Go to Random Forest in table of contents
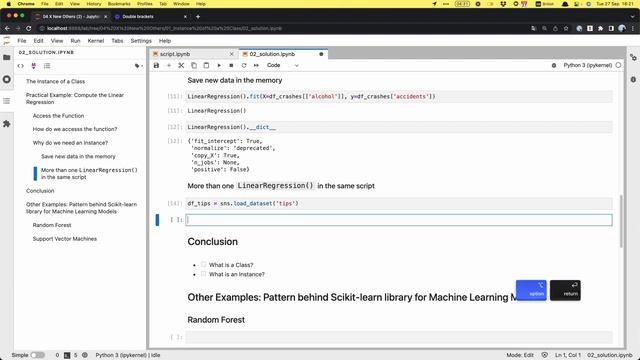This screenshot has height=360, width=640. (52, 225)
